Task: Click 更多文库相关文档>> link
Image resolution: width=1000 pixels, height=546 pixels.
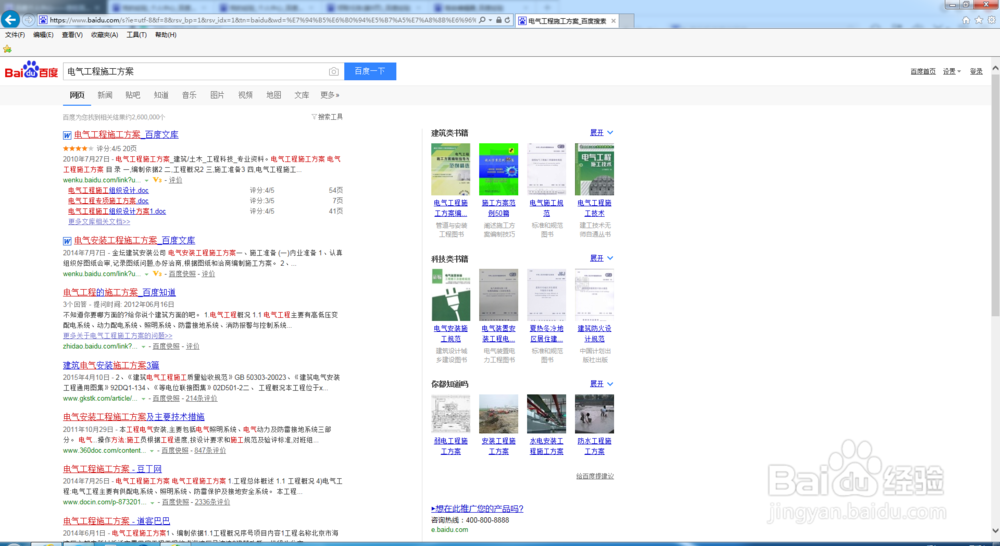Action: coord(99,221)
